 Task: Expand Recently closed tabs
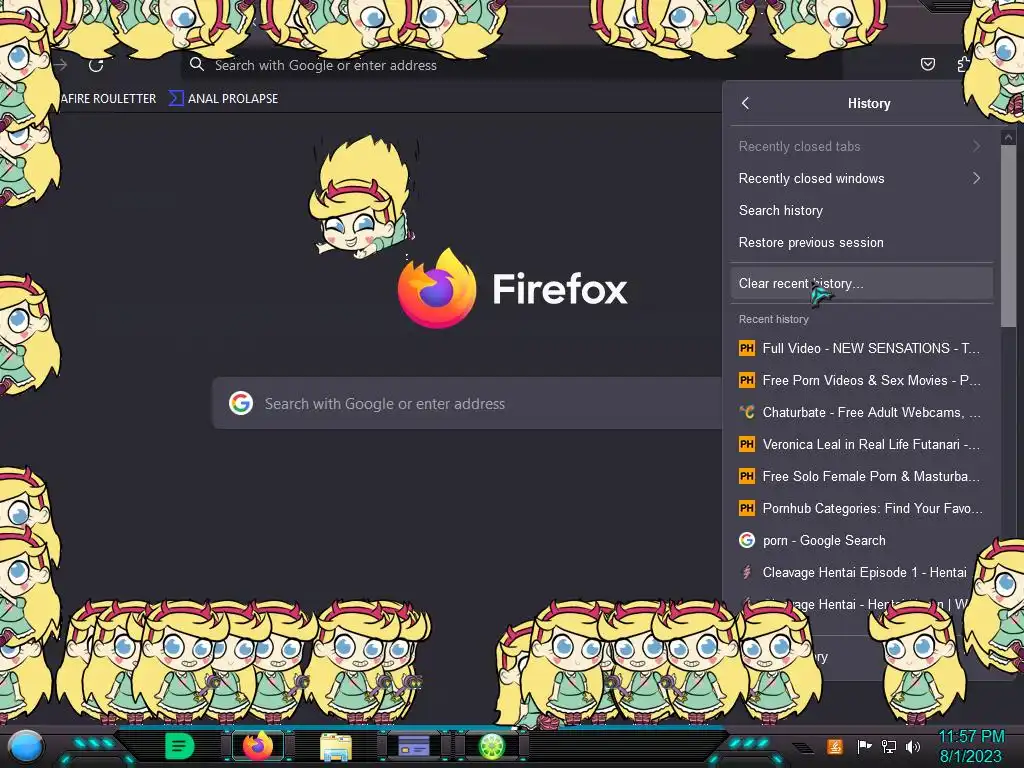861,146
